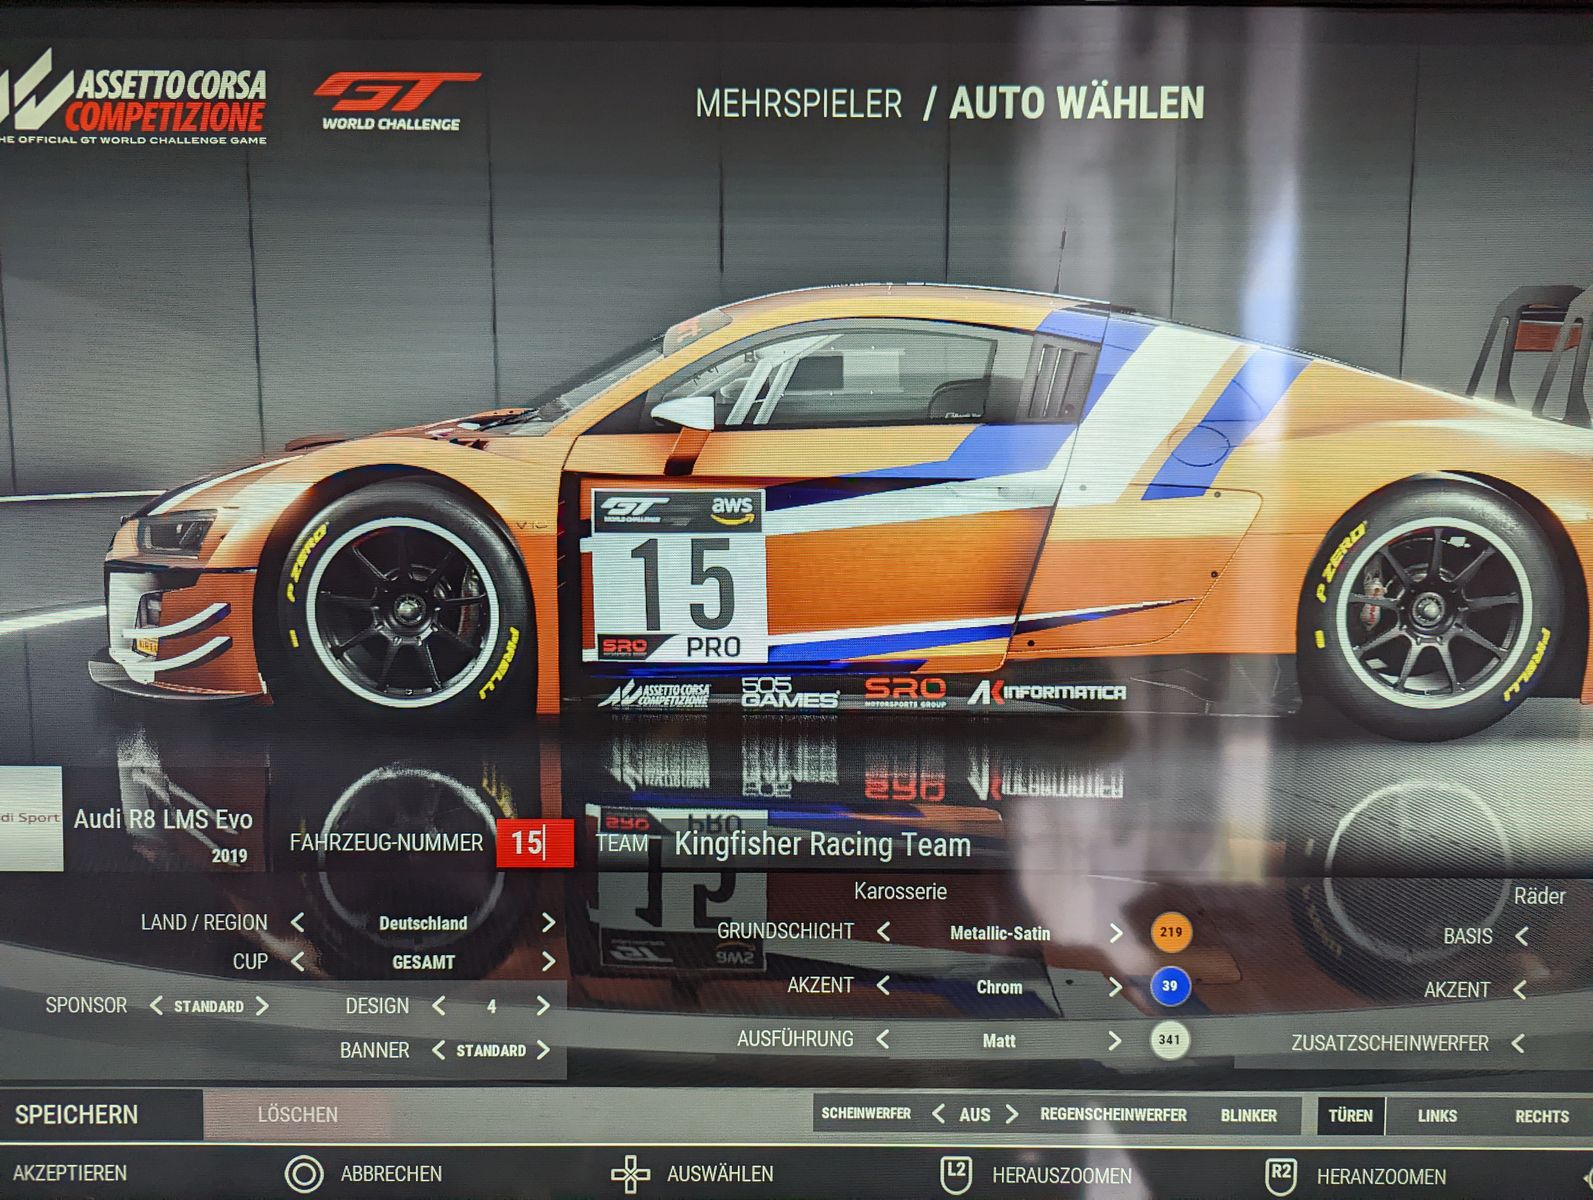Click the Fahrzeug-Nummer field showing 15

534,843
